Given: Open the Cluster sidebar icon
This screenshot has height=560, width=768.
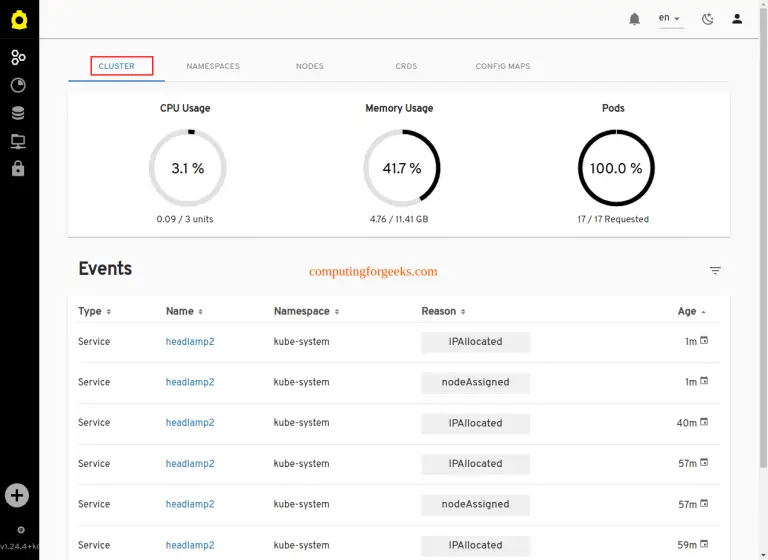Looking at the screenshot, I should coord(18,57).
